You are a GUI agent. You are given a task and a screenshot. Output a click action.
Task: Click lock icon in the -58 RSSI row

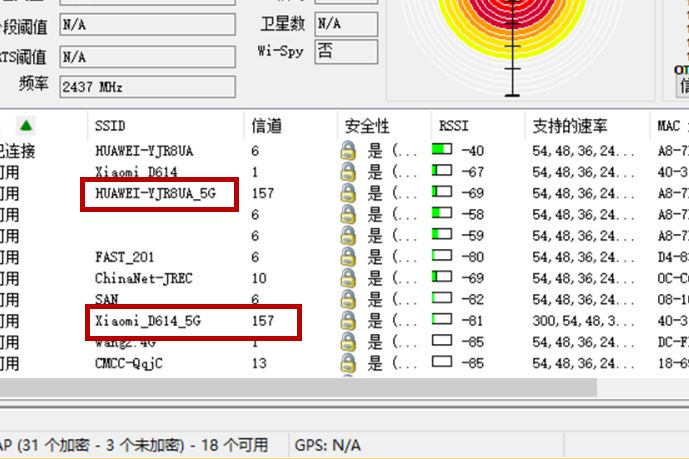click(348, 214)
